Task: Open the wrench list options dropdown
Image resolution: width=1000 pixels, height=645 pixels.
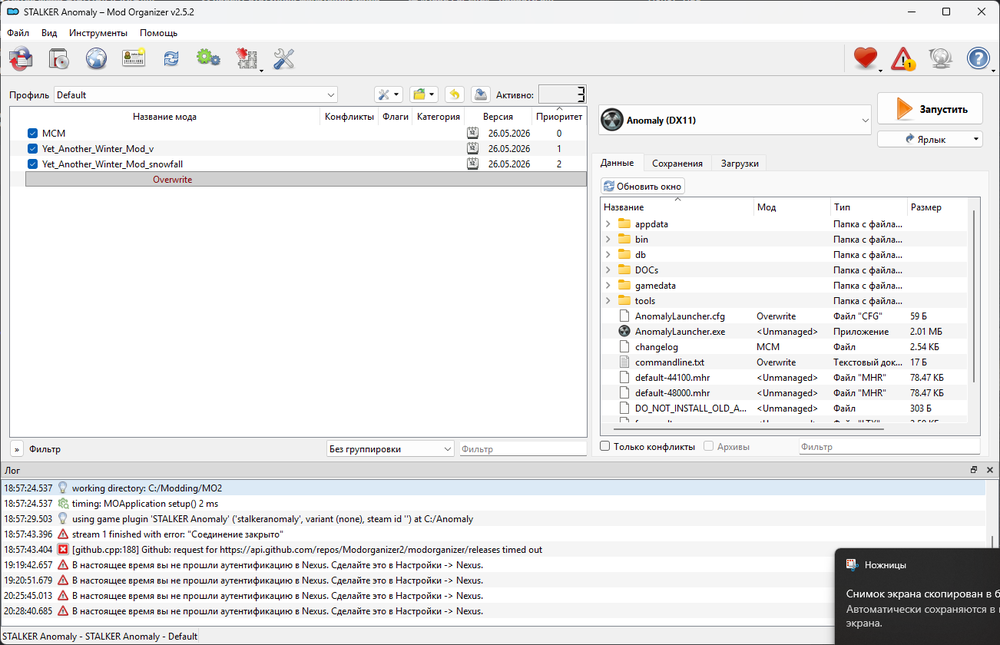Action: click(388, 94)
